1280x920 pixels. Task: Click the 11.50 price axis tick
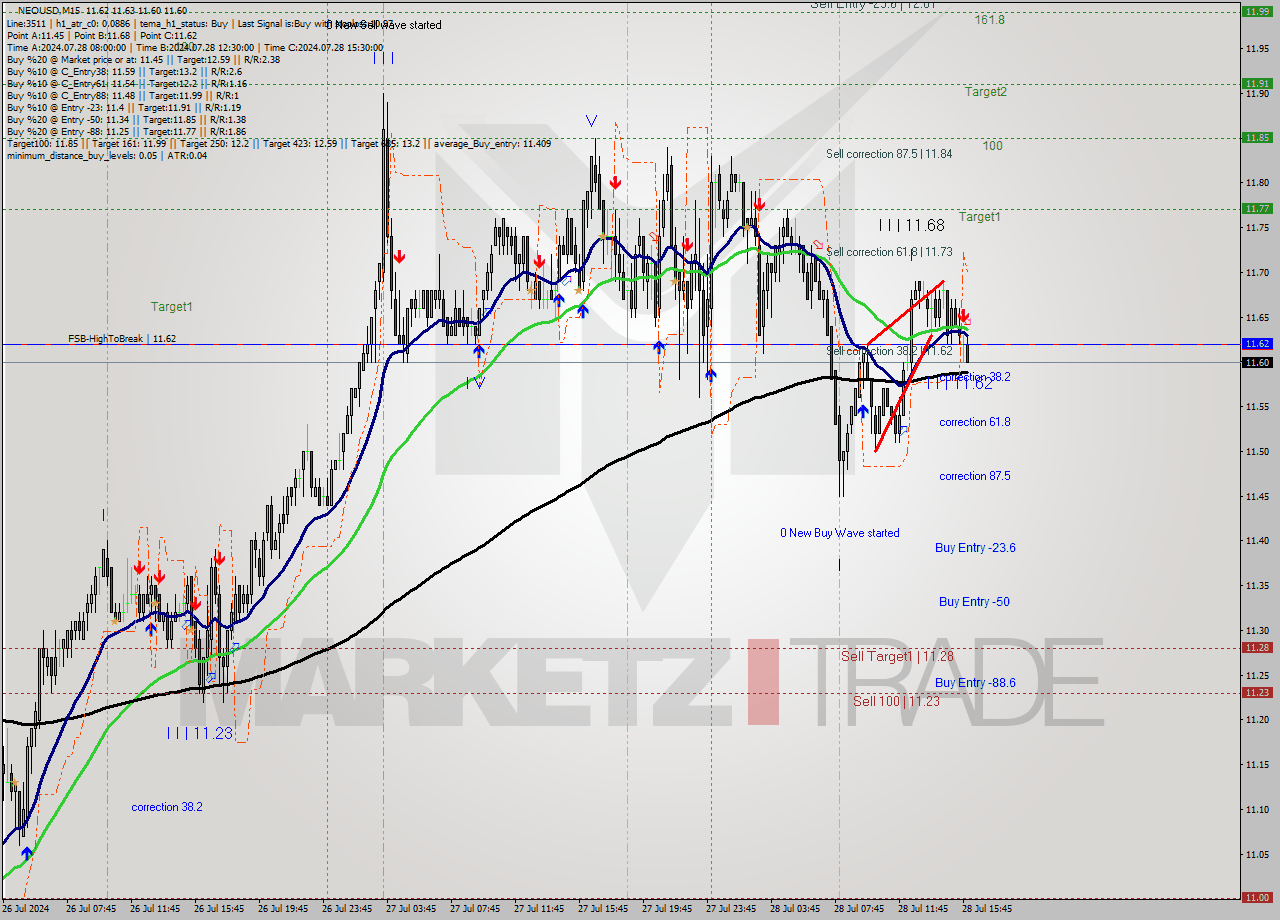pyautogui.click(x=1257, y=452)
